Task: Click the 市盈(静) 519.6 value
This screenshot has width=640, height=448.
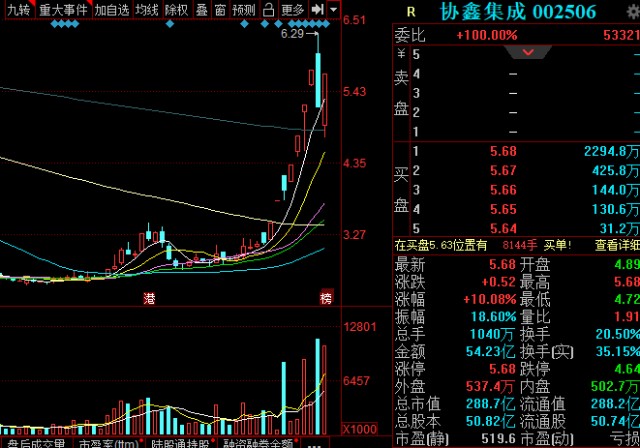Action: 498,439
